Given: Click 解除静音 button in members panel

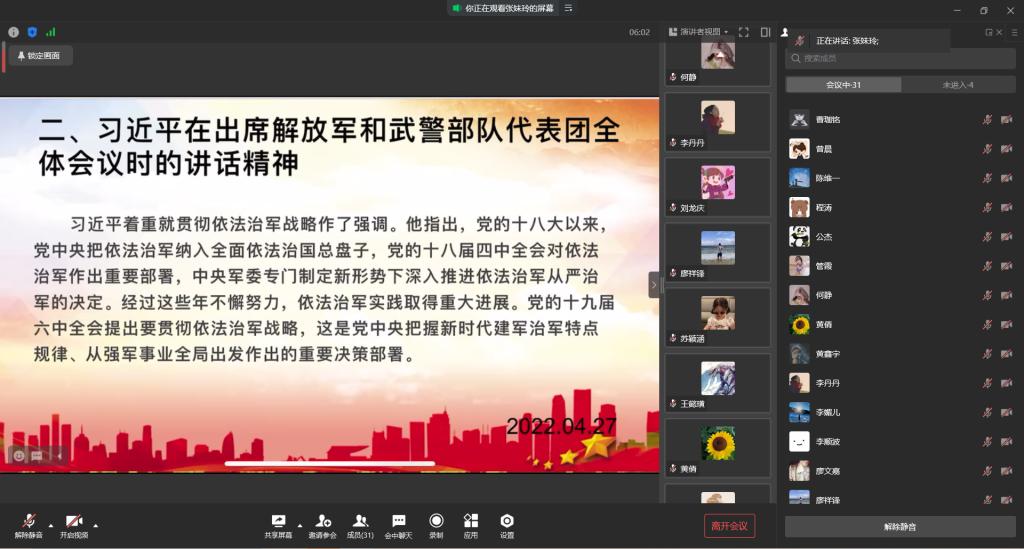Looking at the screenshot, I should coord(899,526).
